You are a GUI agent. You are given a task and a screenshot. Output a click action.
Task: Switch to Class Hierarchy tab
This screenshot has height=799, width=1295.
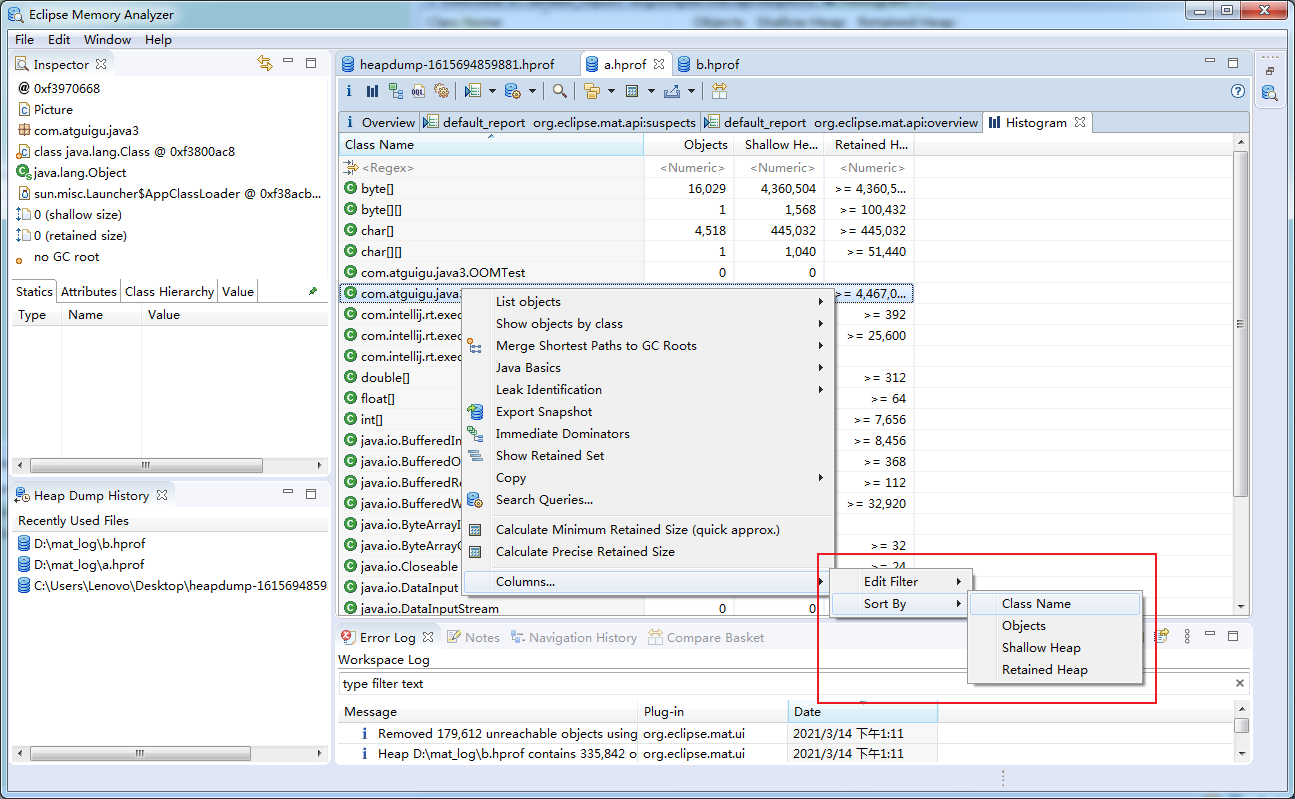click(169, 291)
